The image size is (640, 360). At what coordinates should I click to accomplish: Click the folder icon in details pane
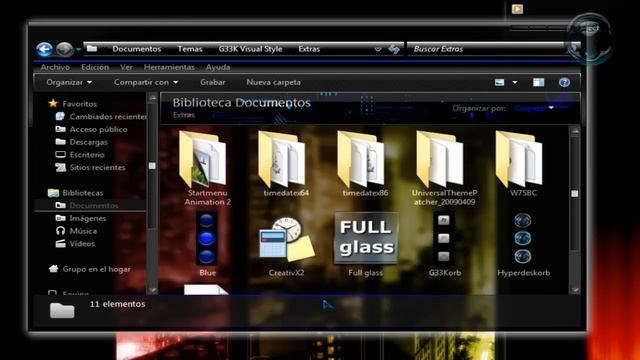(62, 310)
